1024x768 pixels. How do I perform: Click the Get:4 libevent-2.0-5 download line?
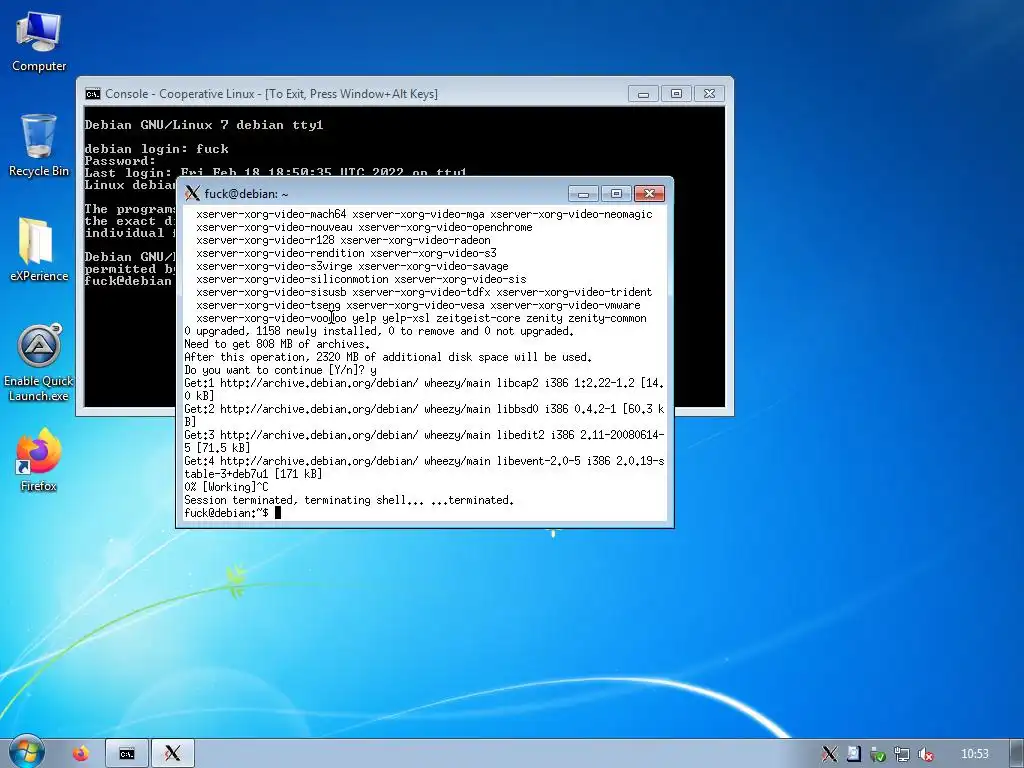tap(424, 468)
